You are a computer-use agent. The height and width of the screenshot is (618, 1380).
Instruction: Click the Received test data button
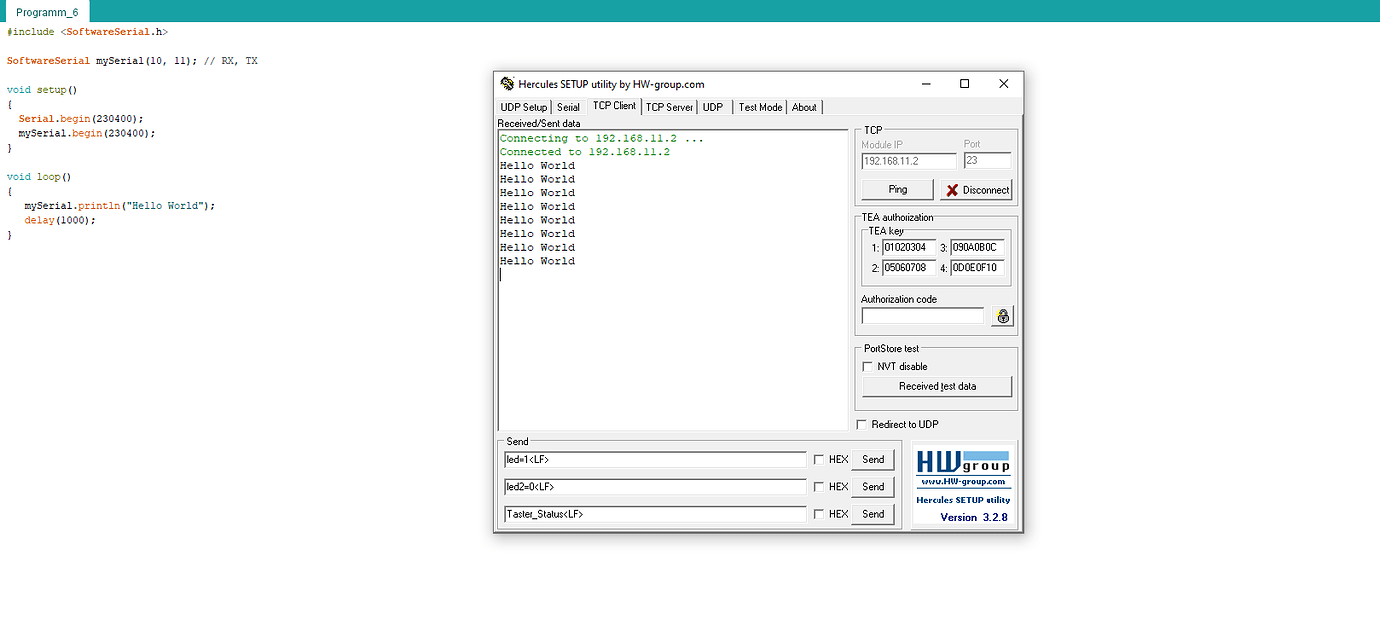pyautogui.click(x=936, y=386)
